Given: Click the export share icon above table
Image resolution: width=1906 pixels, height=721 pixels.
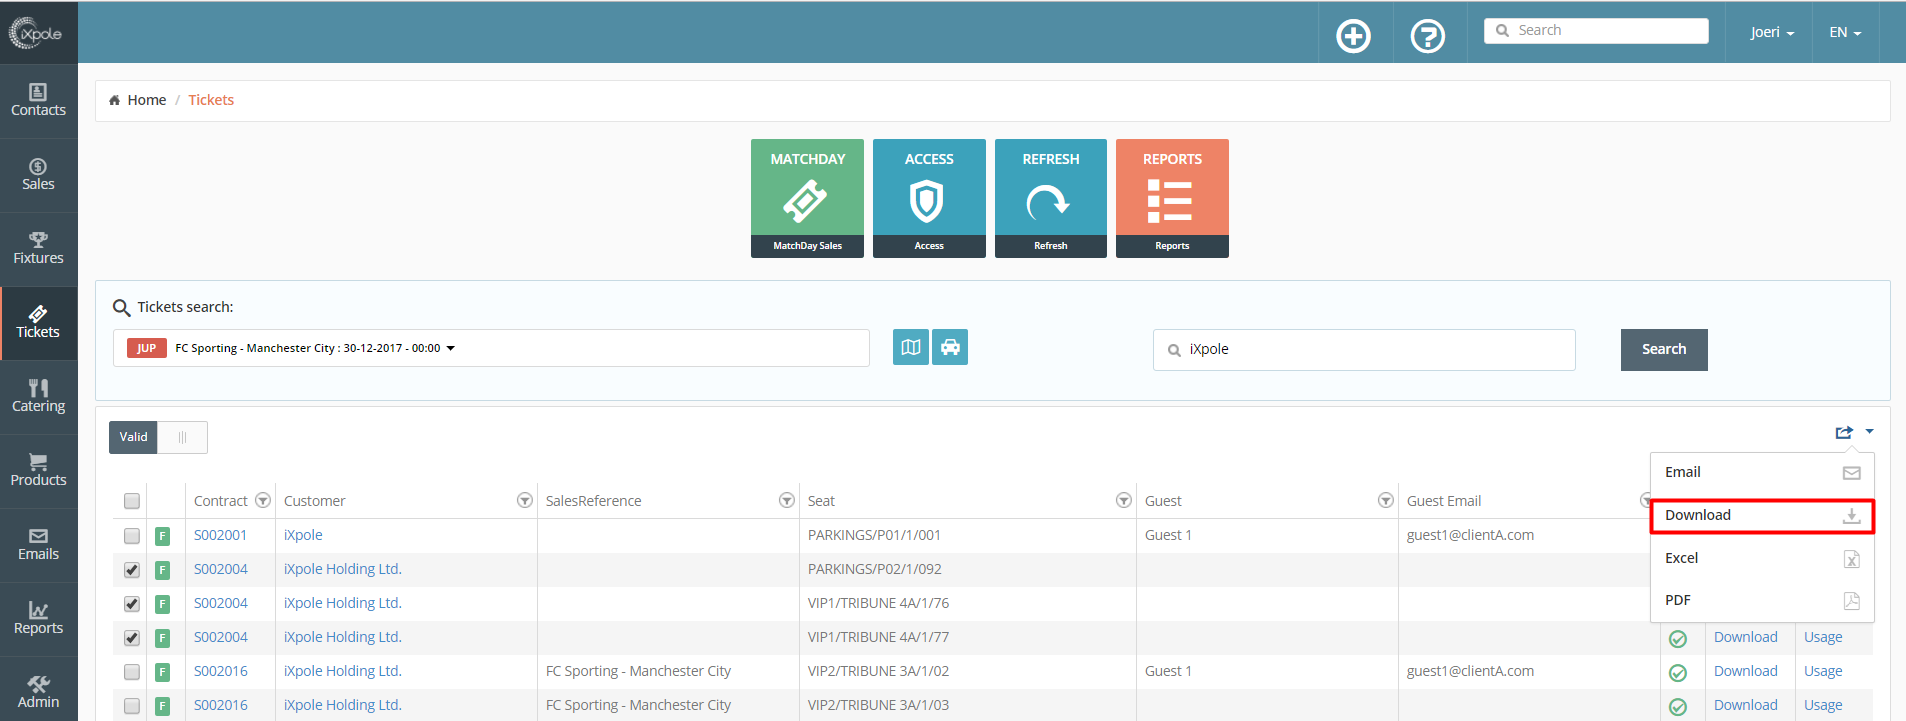Looking at the screenshot, I should click(x=1844, y=432).
